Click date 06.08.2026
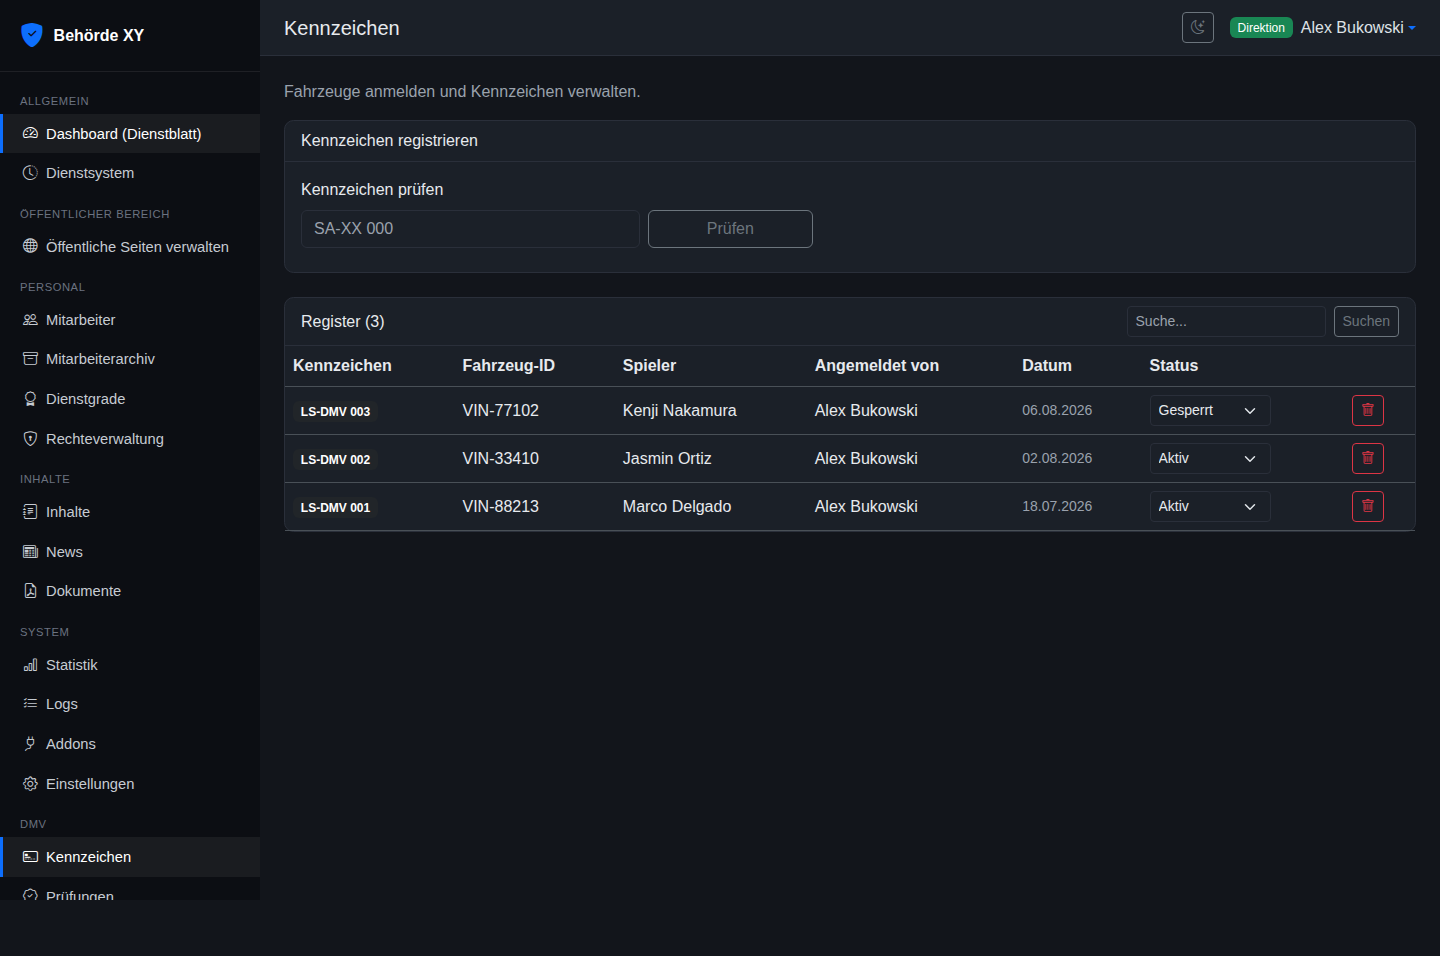The image size is (1440, 956). tap(1057, 411)
